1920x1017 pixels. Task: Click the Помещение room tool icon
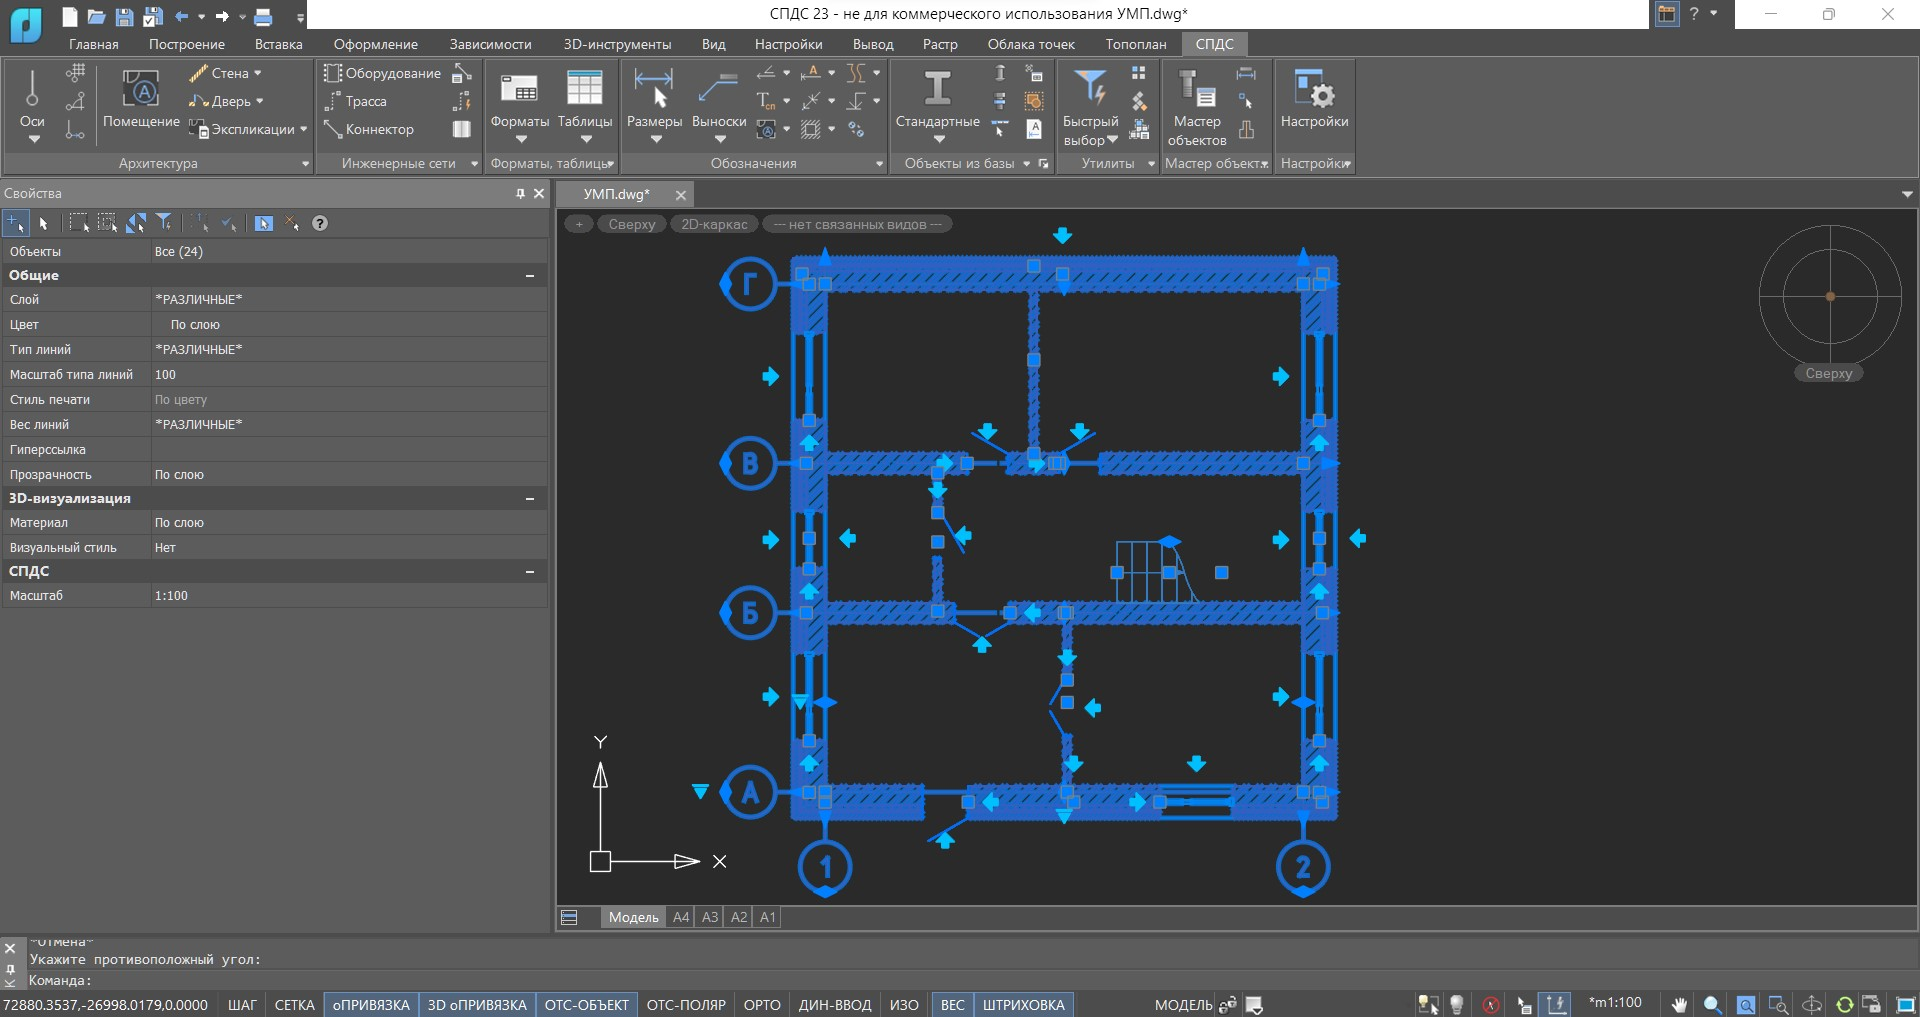(x=141, y=90)
